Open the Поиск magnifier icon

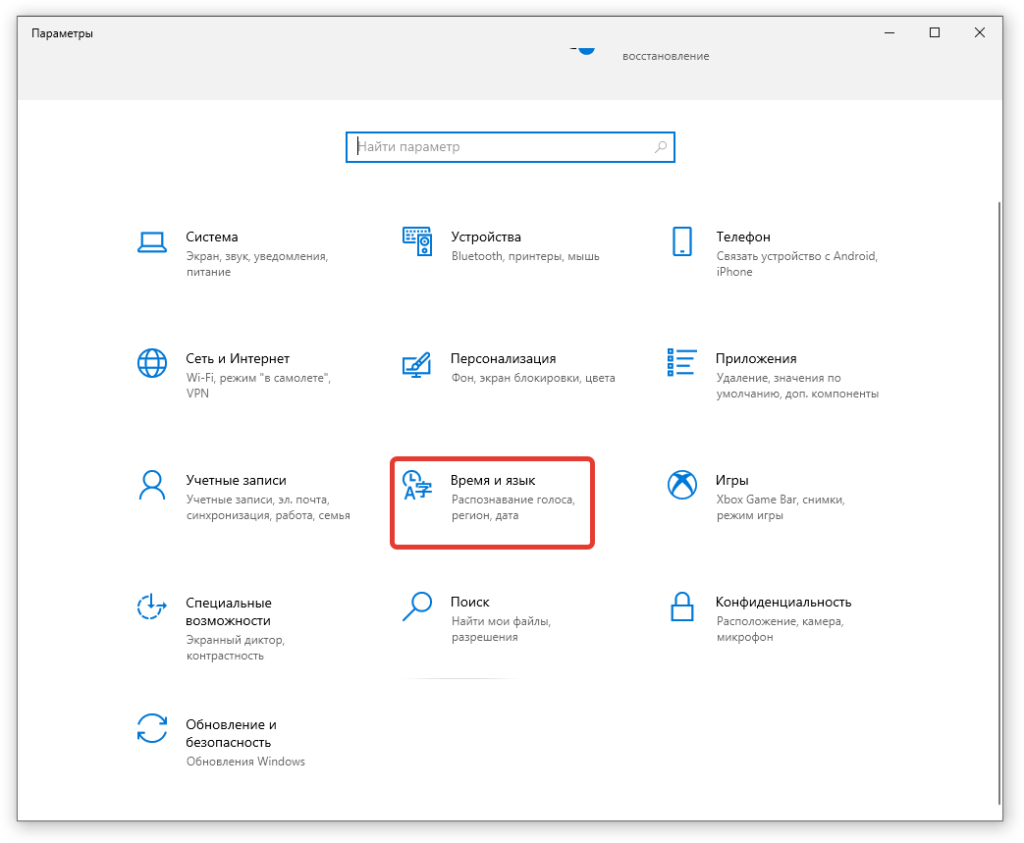click(416, 606)
